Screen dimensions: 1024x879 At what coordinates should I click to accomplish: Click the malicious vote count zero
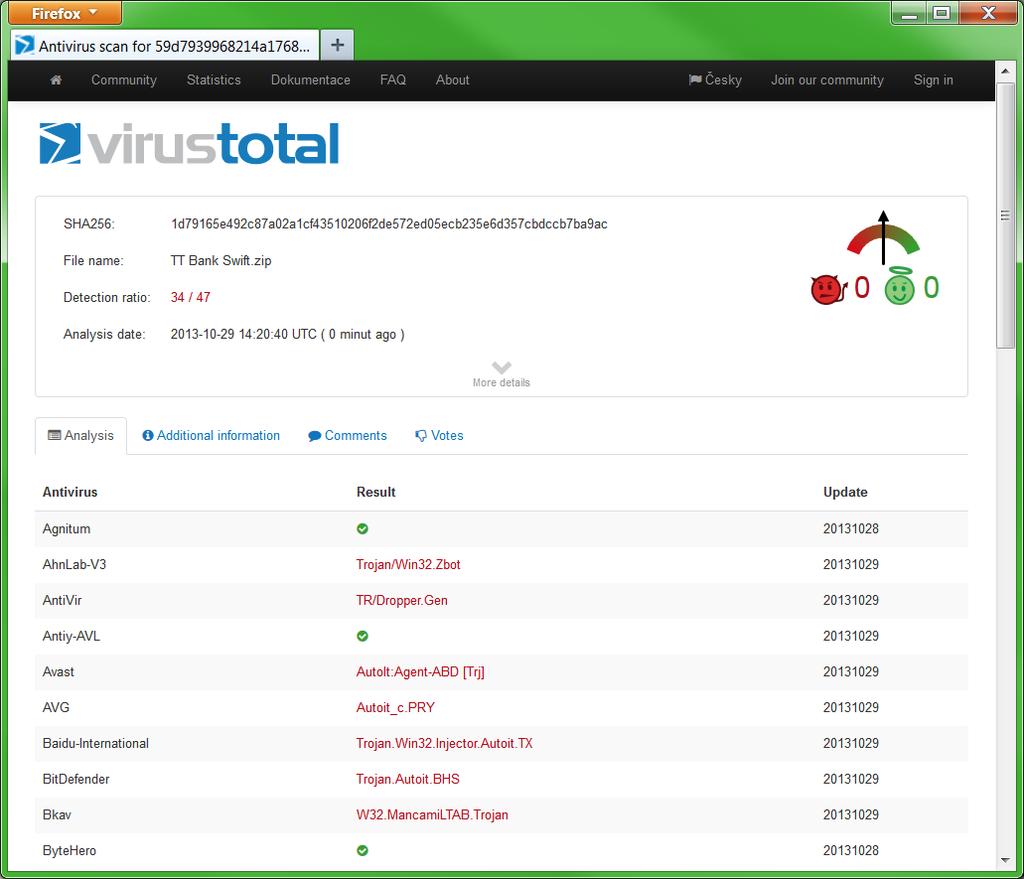[862, 287]
